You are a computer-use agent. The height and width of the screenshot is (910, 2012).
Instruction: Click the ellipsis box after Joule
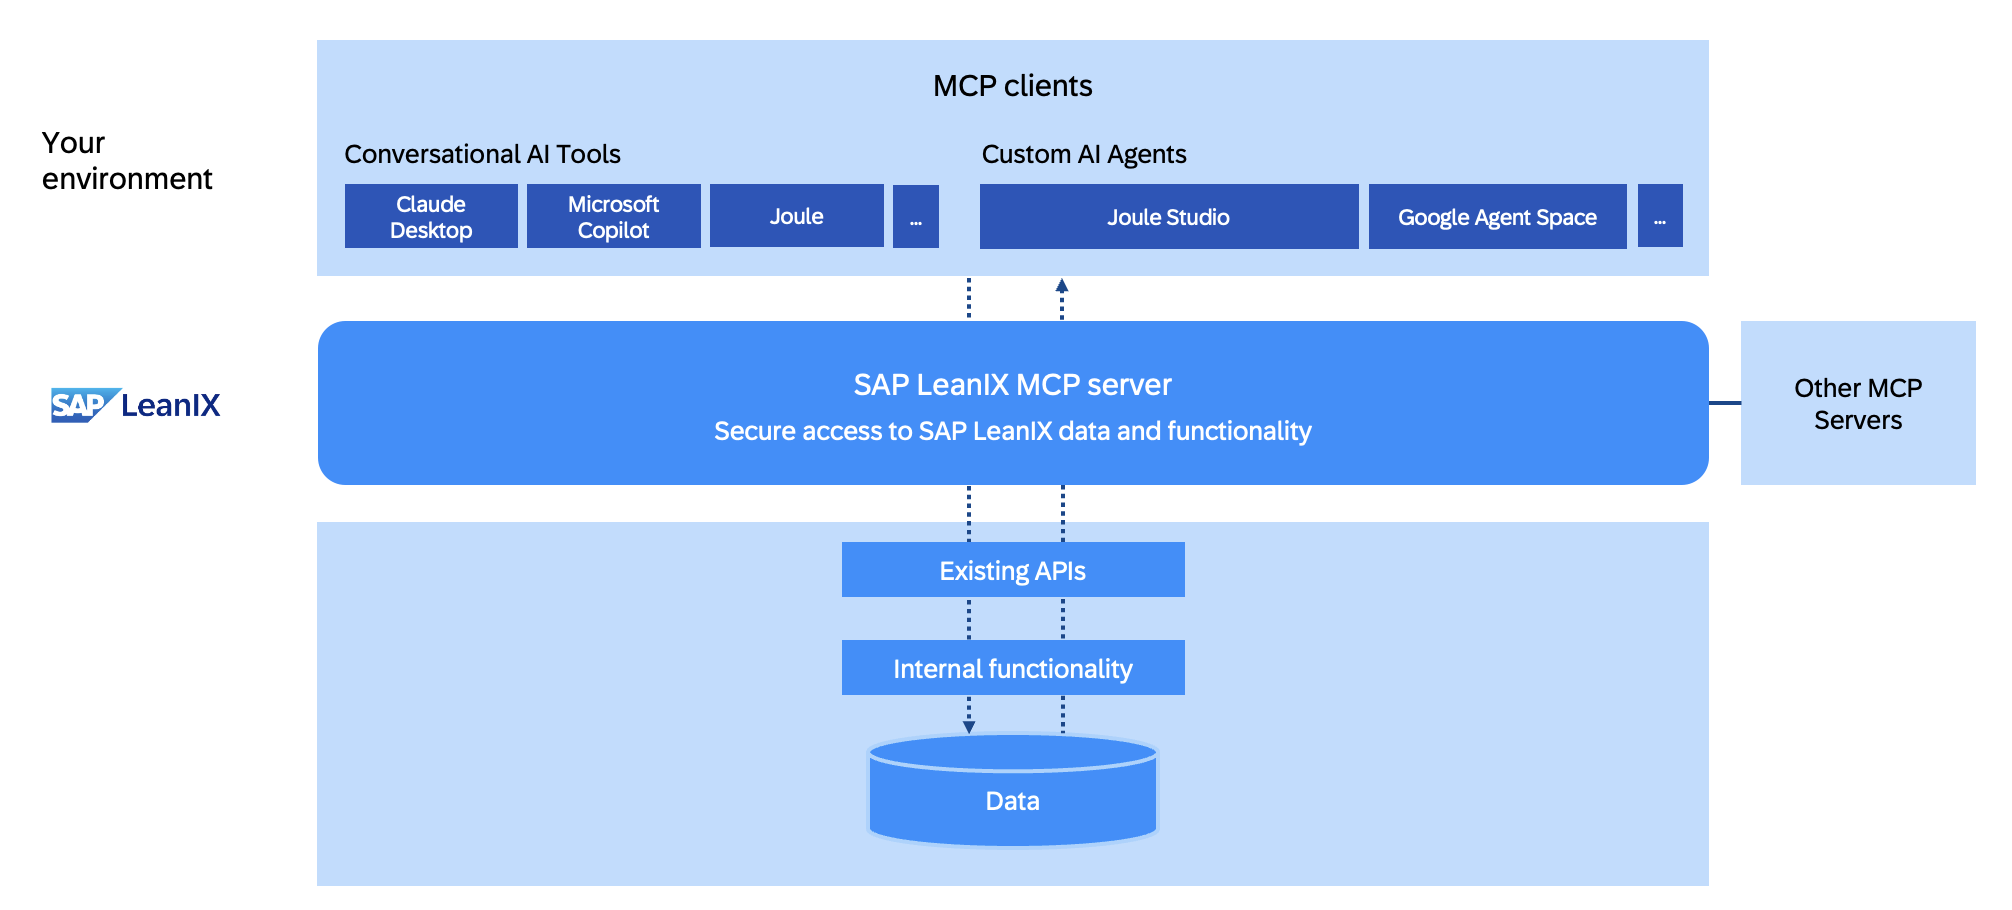tap(916, 216)
